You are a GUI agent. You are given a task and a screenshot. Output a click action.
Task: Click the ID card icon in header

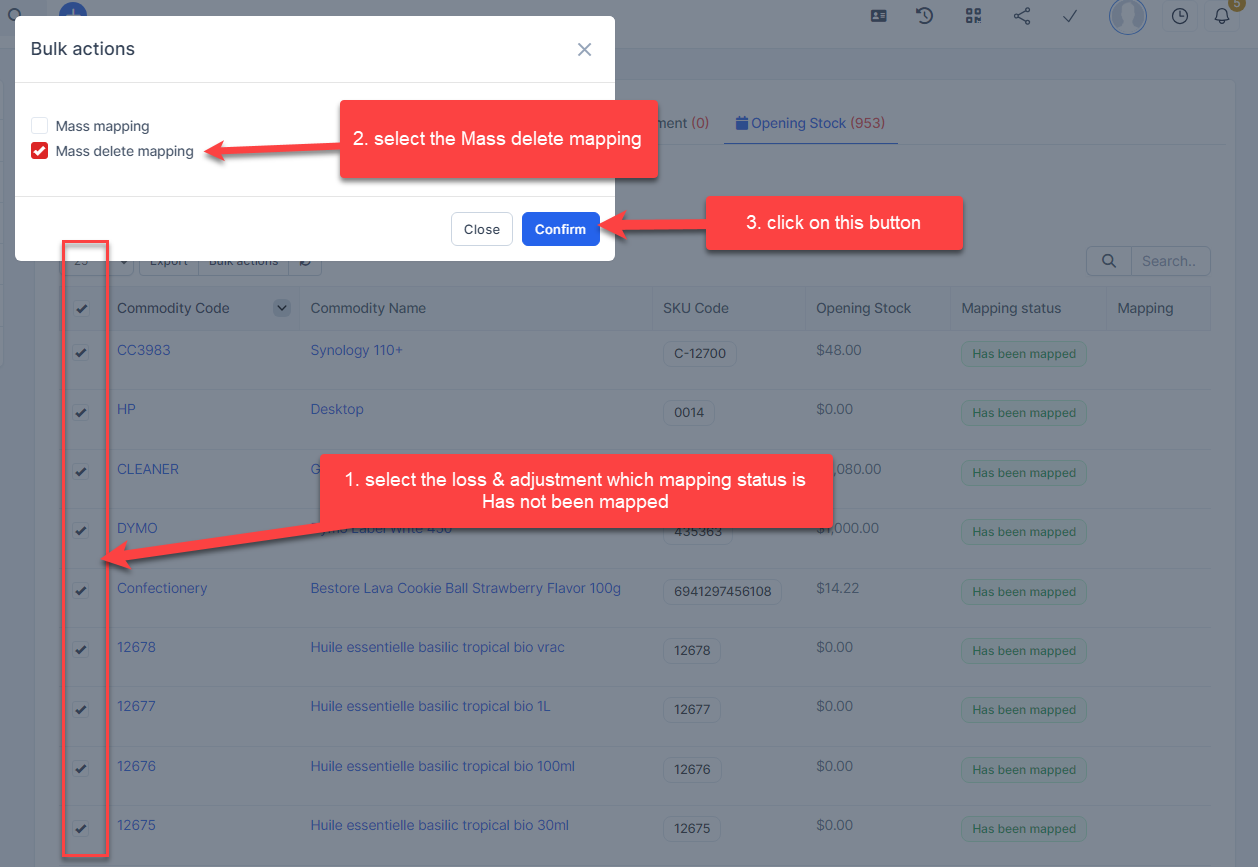pyautogui.click(x=878, y=16)
